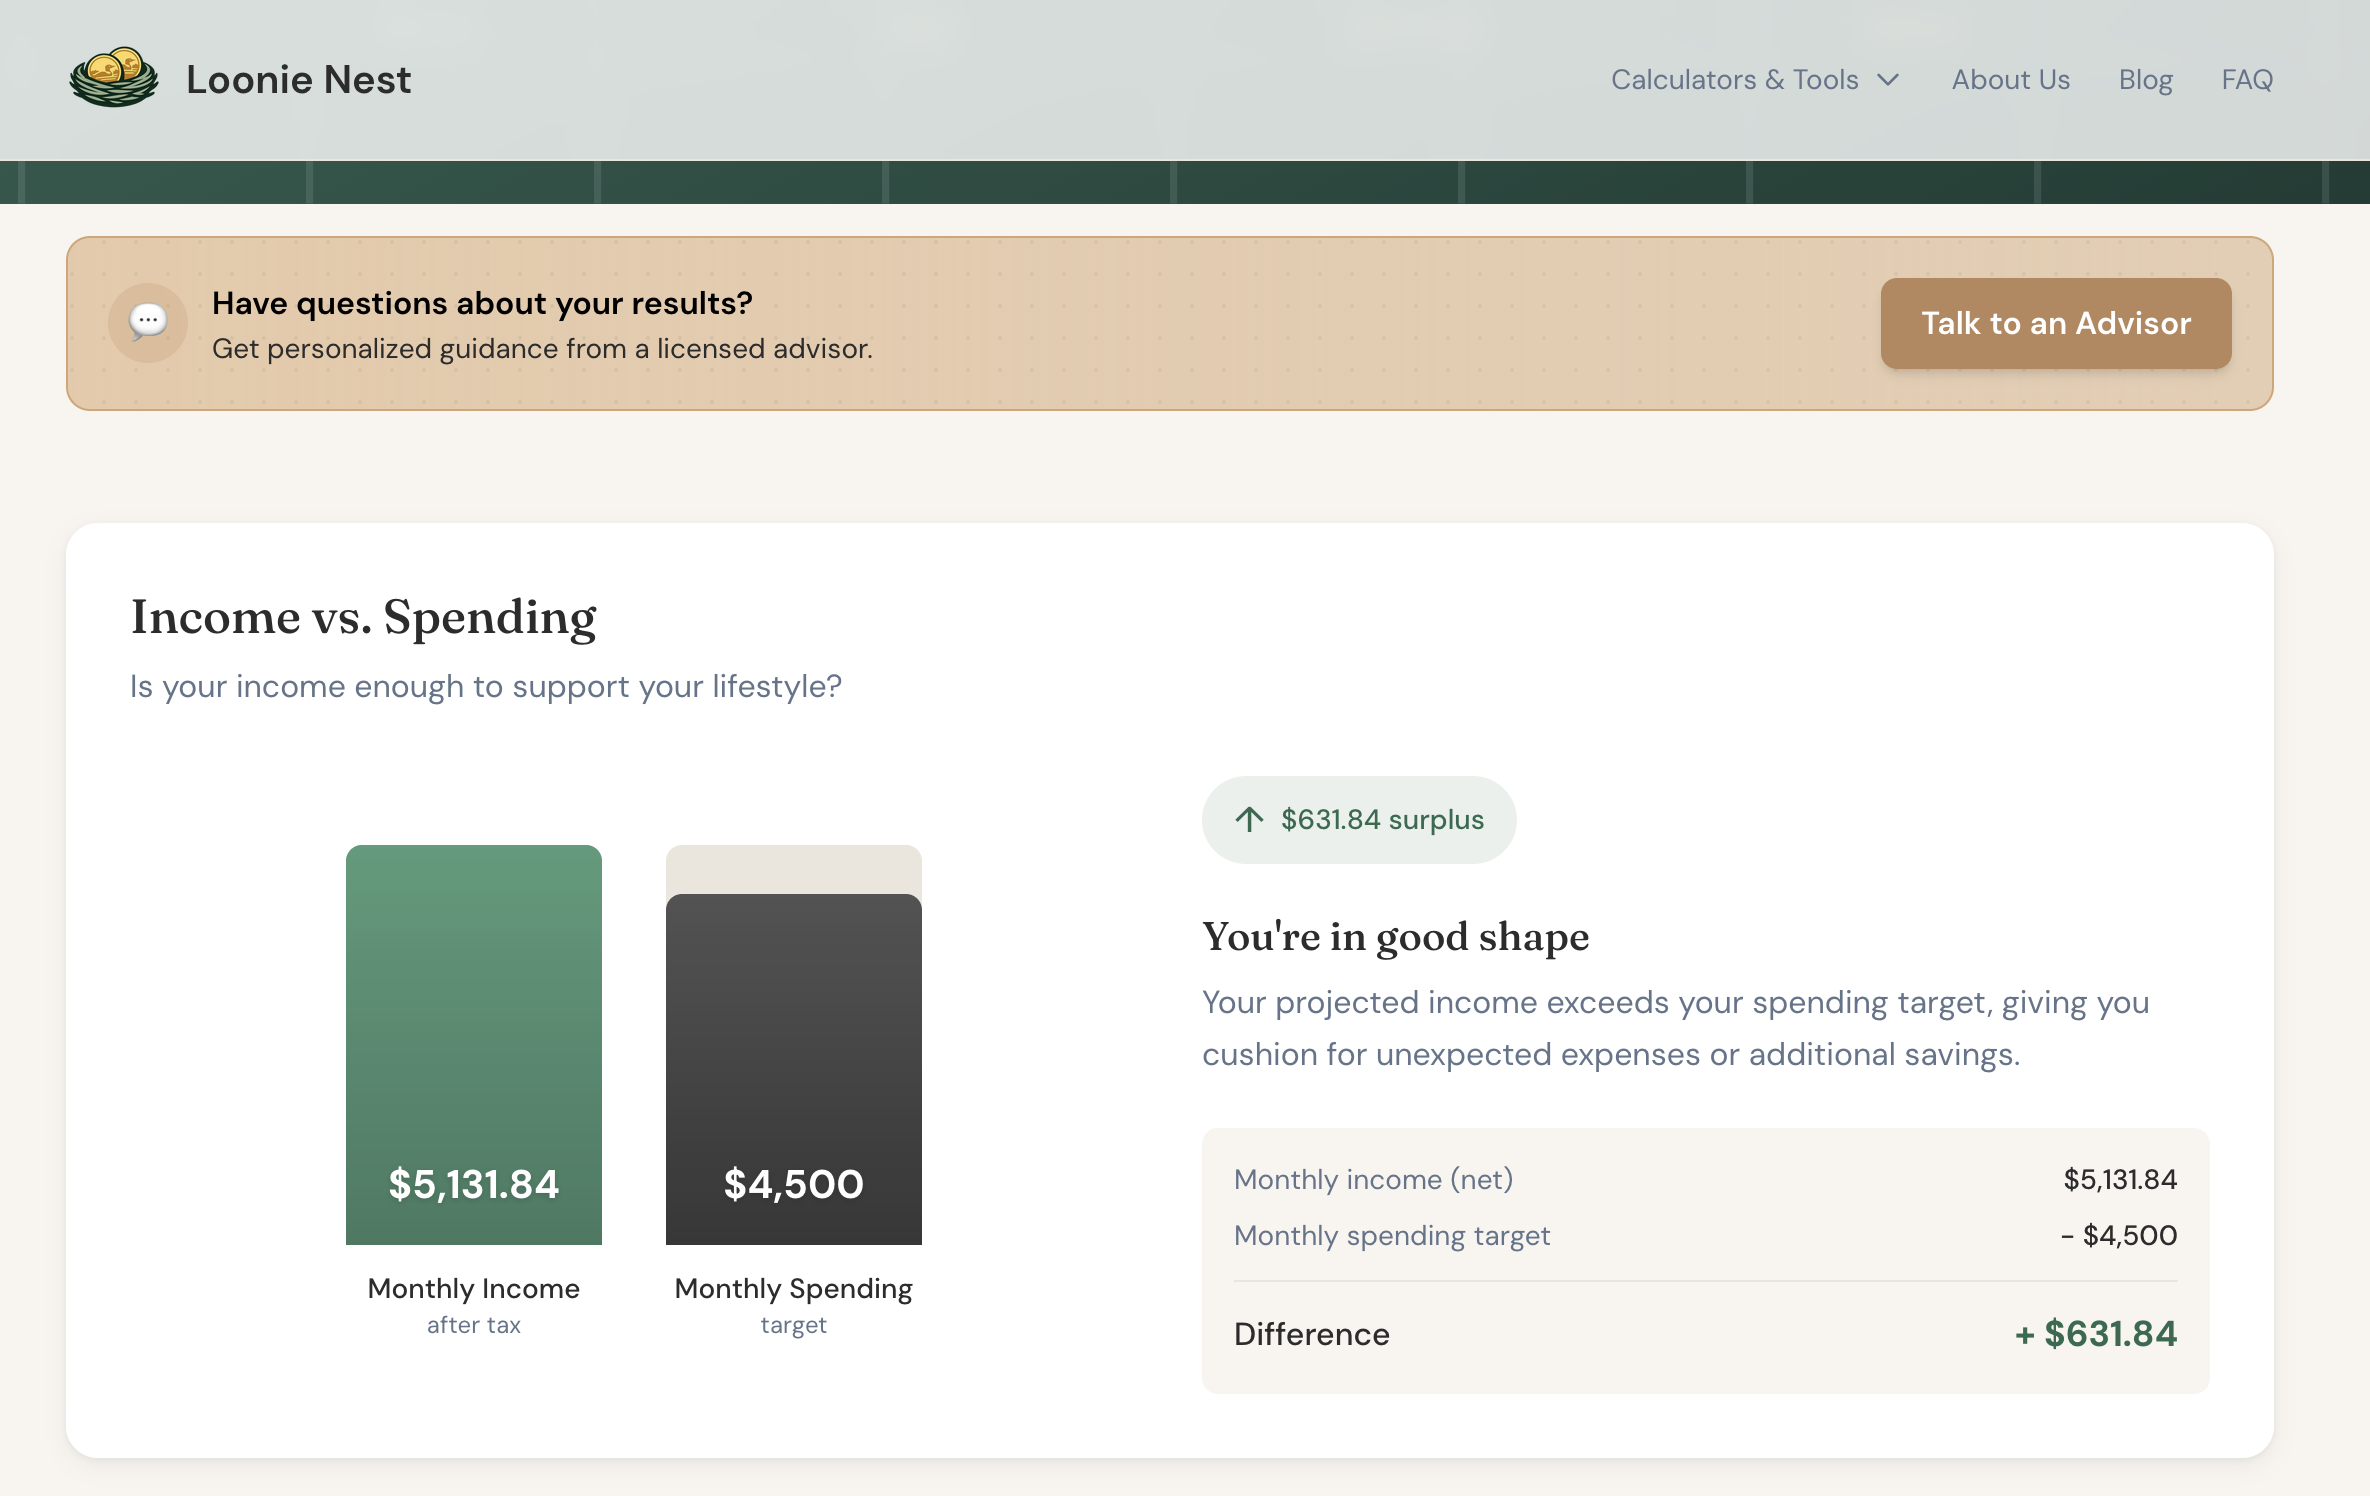
Task: Click the speech bubble chat icon
Action: pyautogui.click(x=148, y=322)
